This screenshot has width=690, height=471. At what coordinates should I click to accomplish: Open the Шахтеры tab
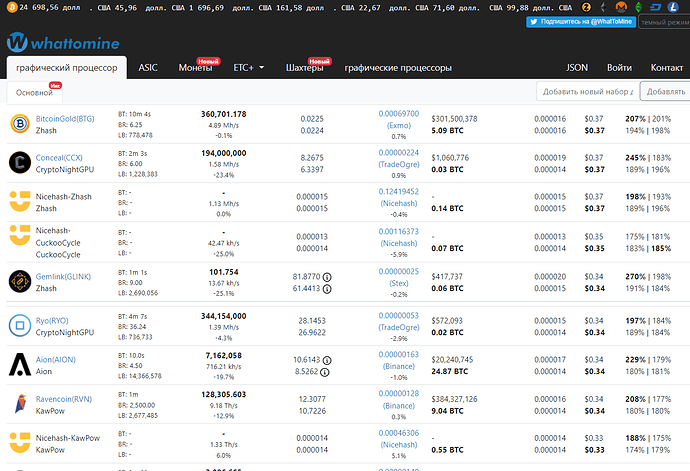304,67
